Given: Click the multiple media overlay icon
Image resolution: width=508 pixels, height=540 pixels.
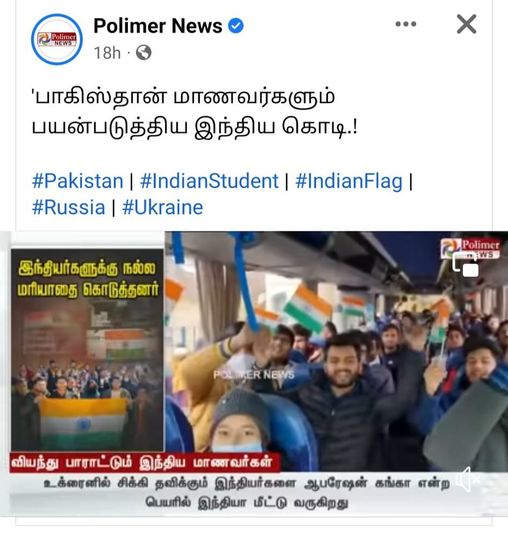Looking at the screenshot, I should (465, 264).
